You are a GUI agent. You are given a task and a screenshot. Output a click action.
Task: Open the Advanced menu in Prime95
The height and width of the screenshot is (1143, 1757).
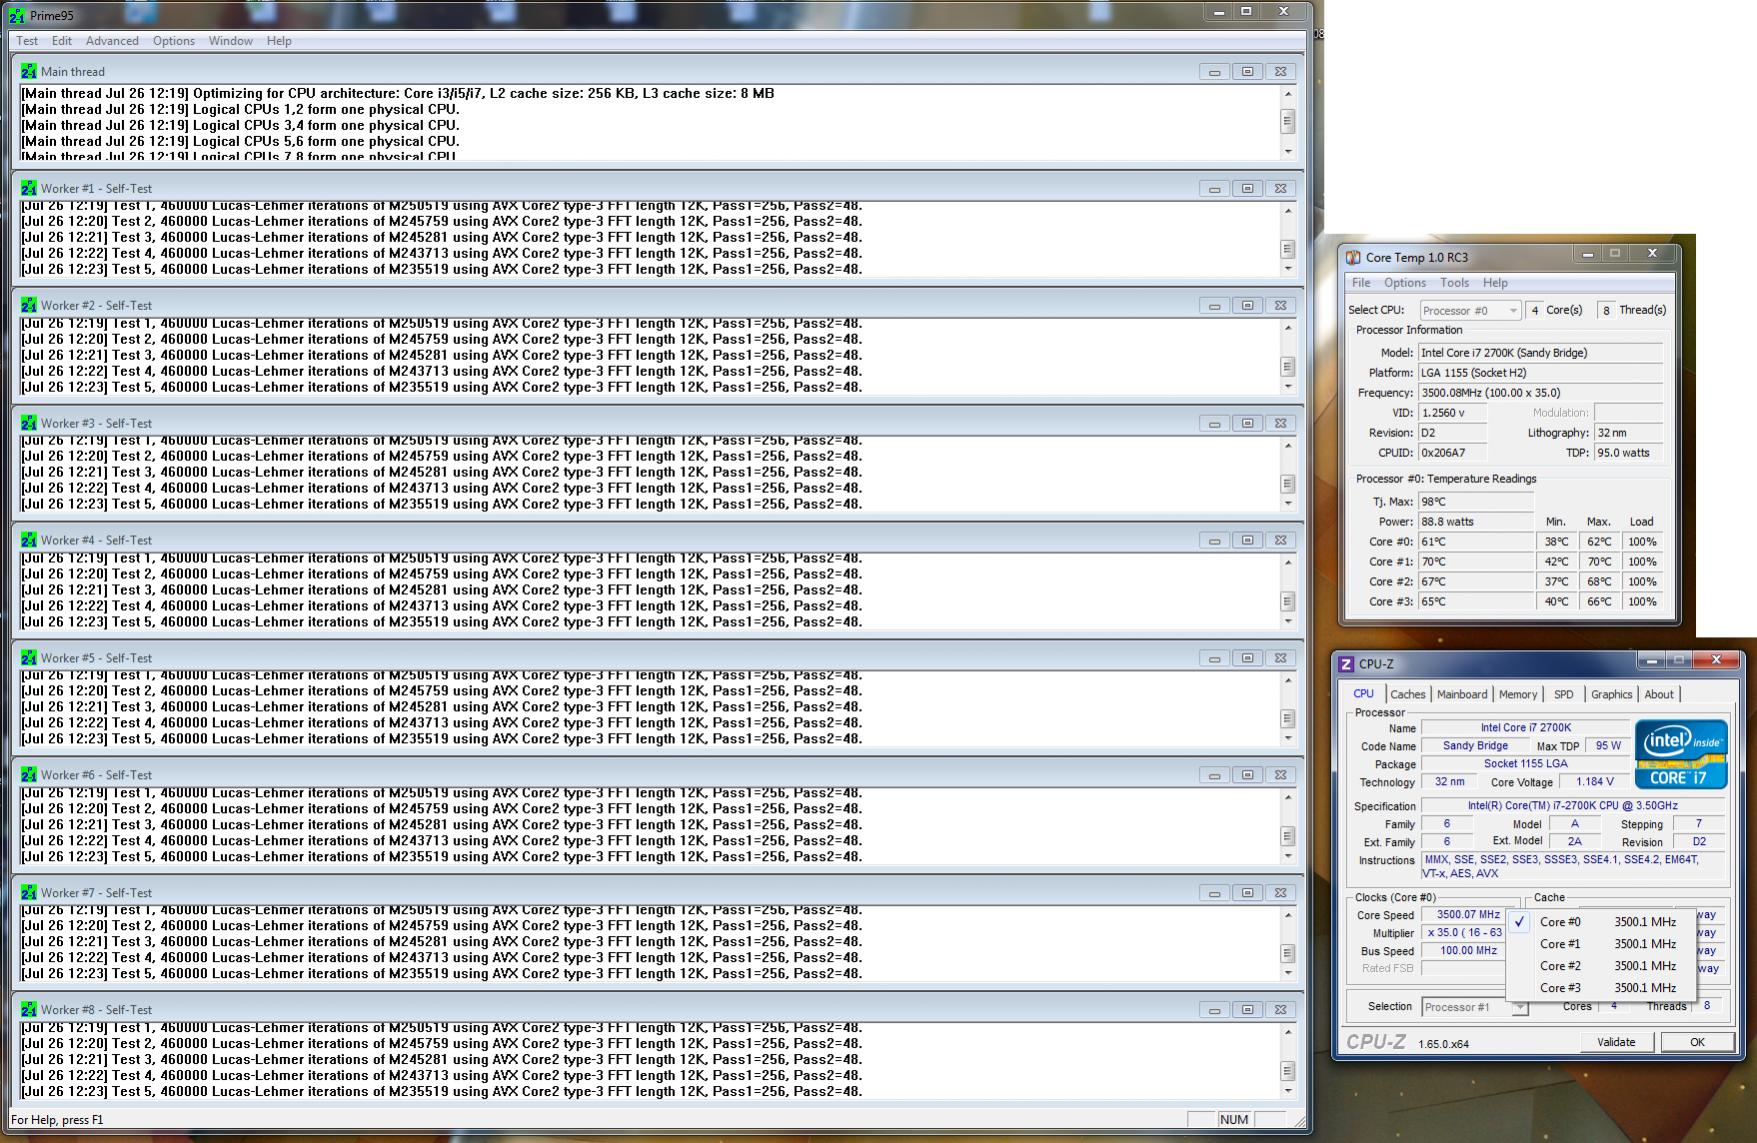(x=112, y=41)
